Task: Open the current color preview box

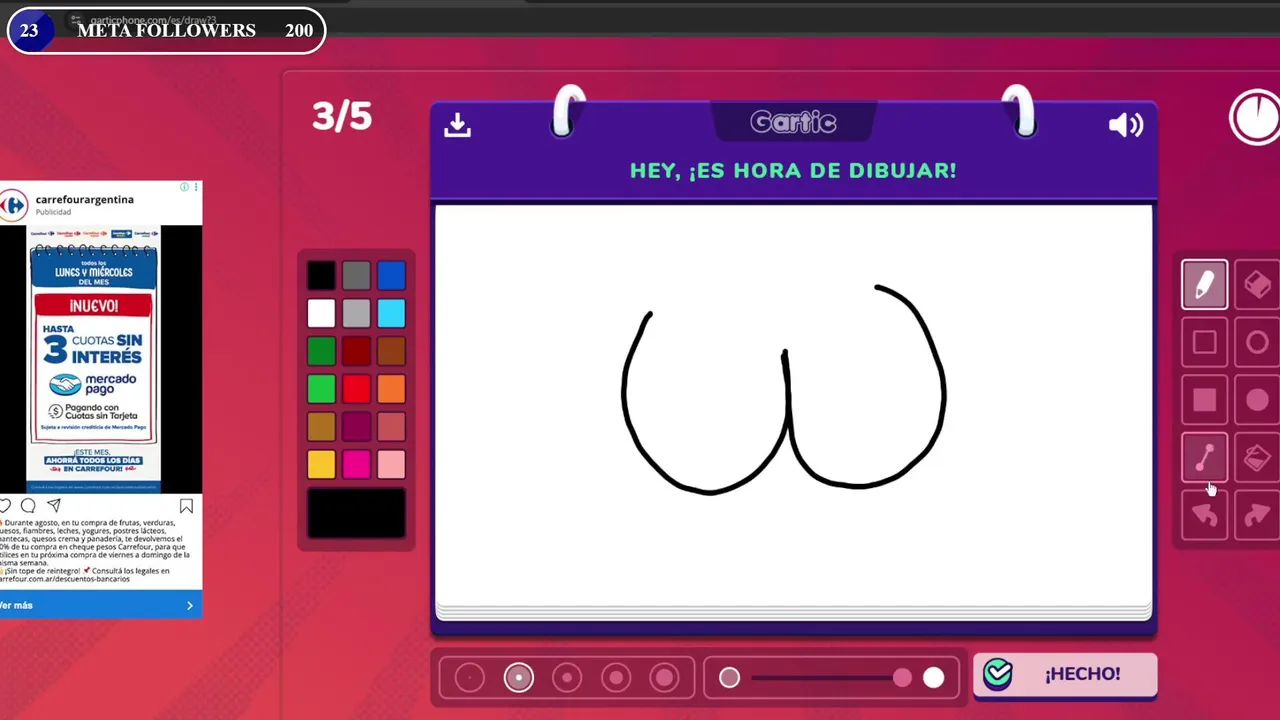Action: click(x=356, y=513)
